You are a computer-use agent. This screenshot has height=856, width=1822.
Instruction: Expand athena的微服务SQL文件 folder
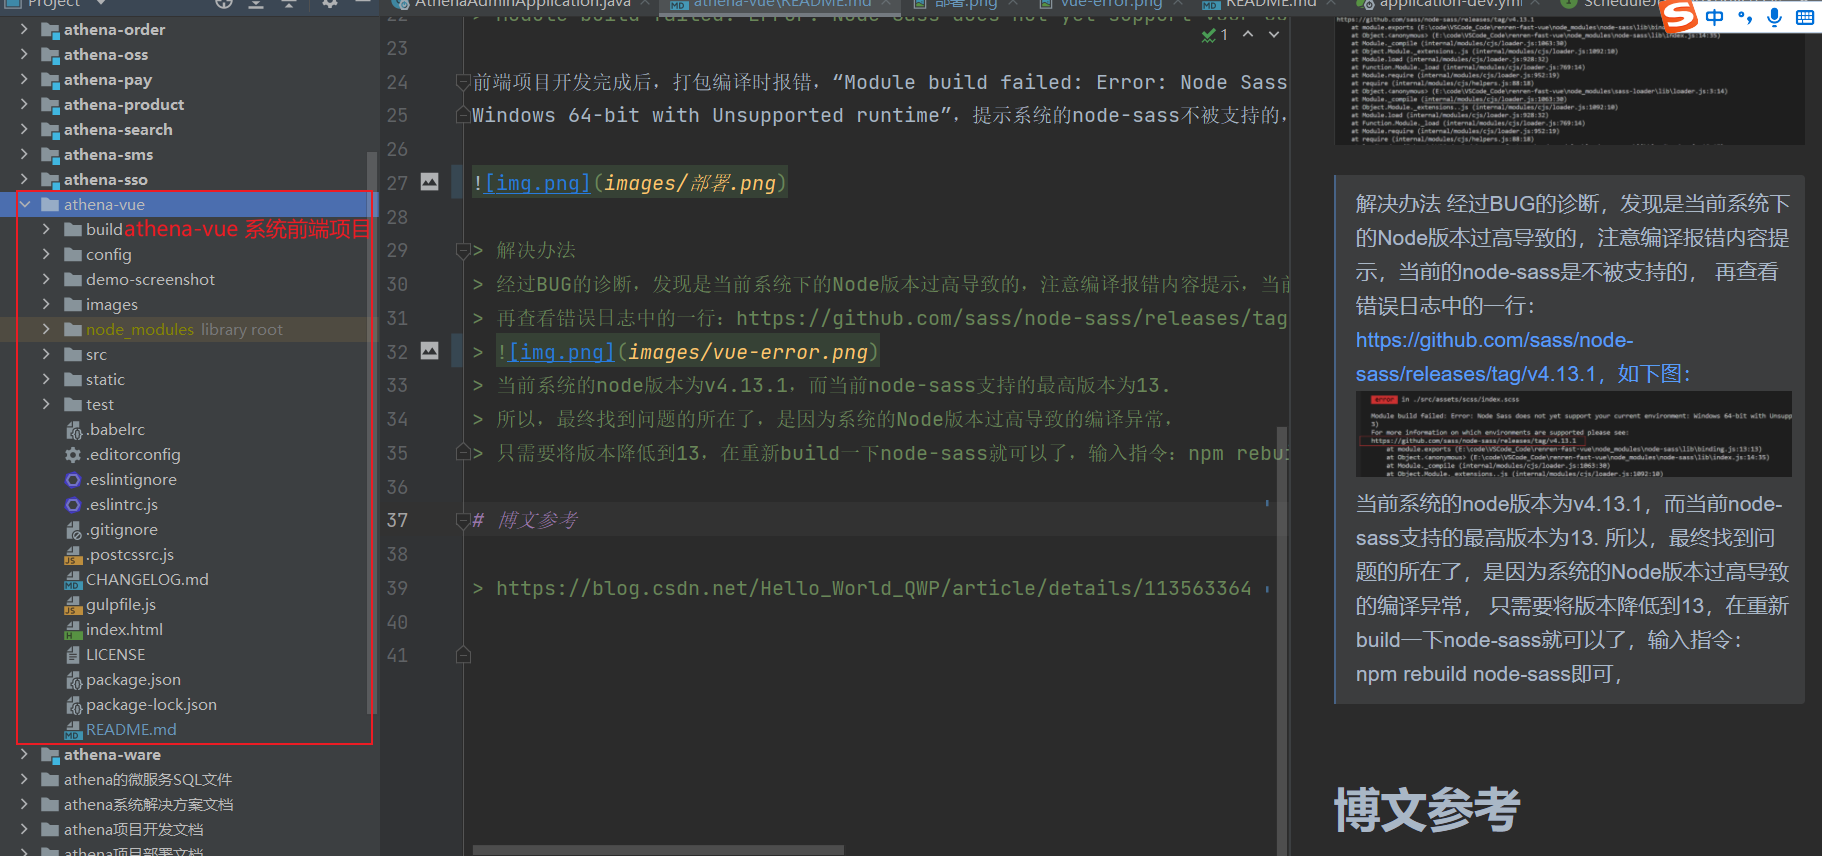click(24, 779)
